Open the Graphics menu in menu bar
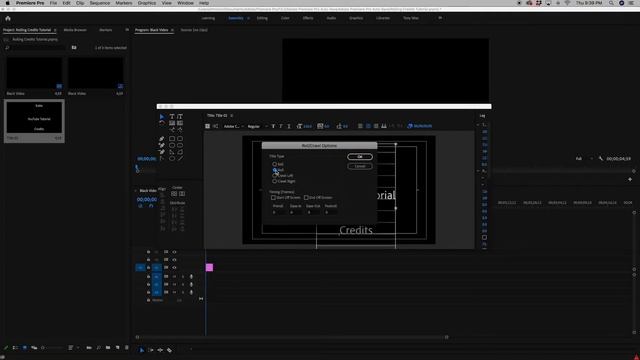640x360 pixels. pos(147,3)
